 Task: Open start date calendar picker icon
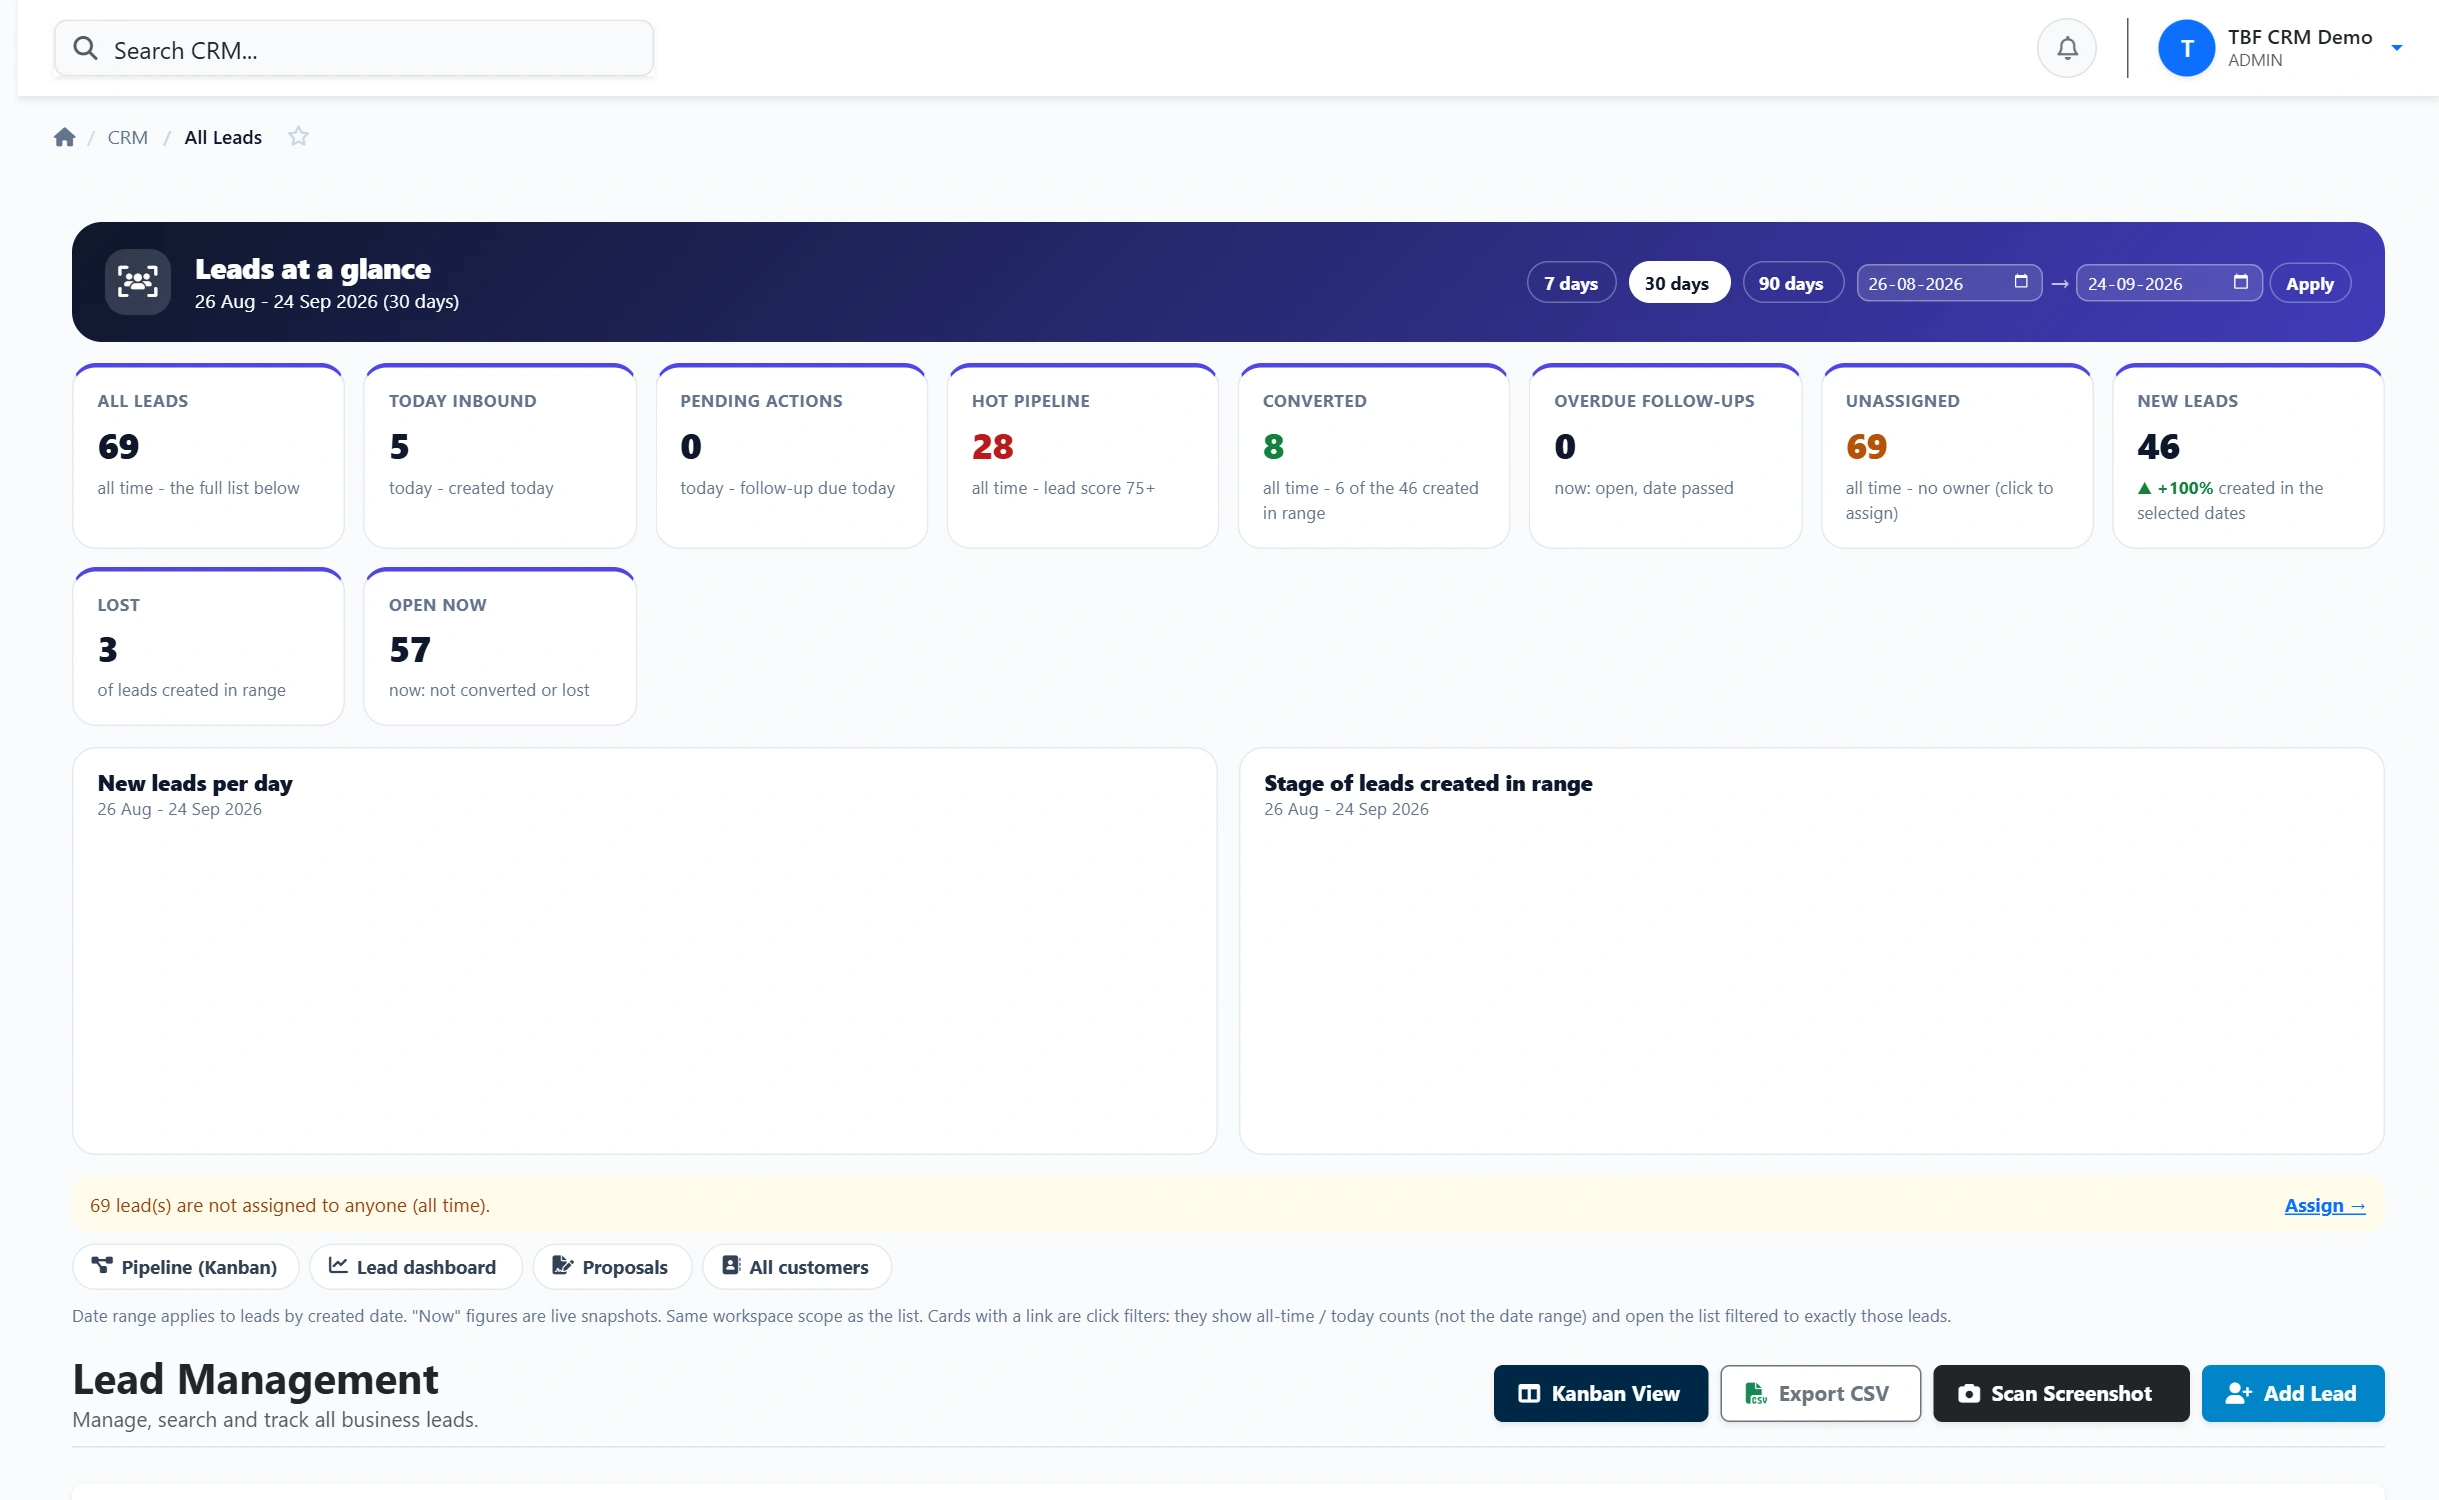pos(2020,282)
